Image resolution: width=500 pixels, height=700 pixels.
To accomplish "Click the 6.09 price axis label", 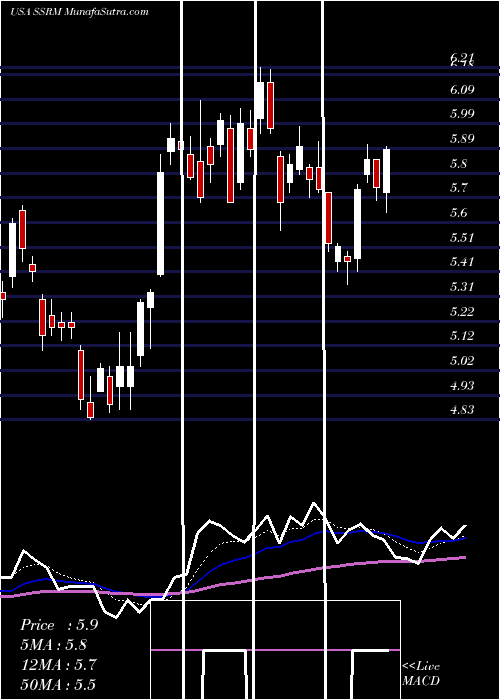I will point(462,90).
